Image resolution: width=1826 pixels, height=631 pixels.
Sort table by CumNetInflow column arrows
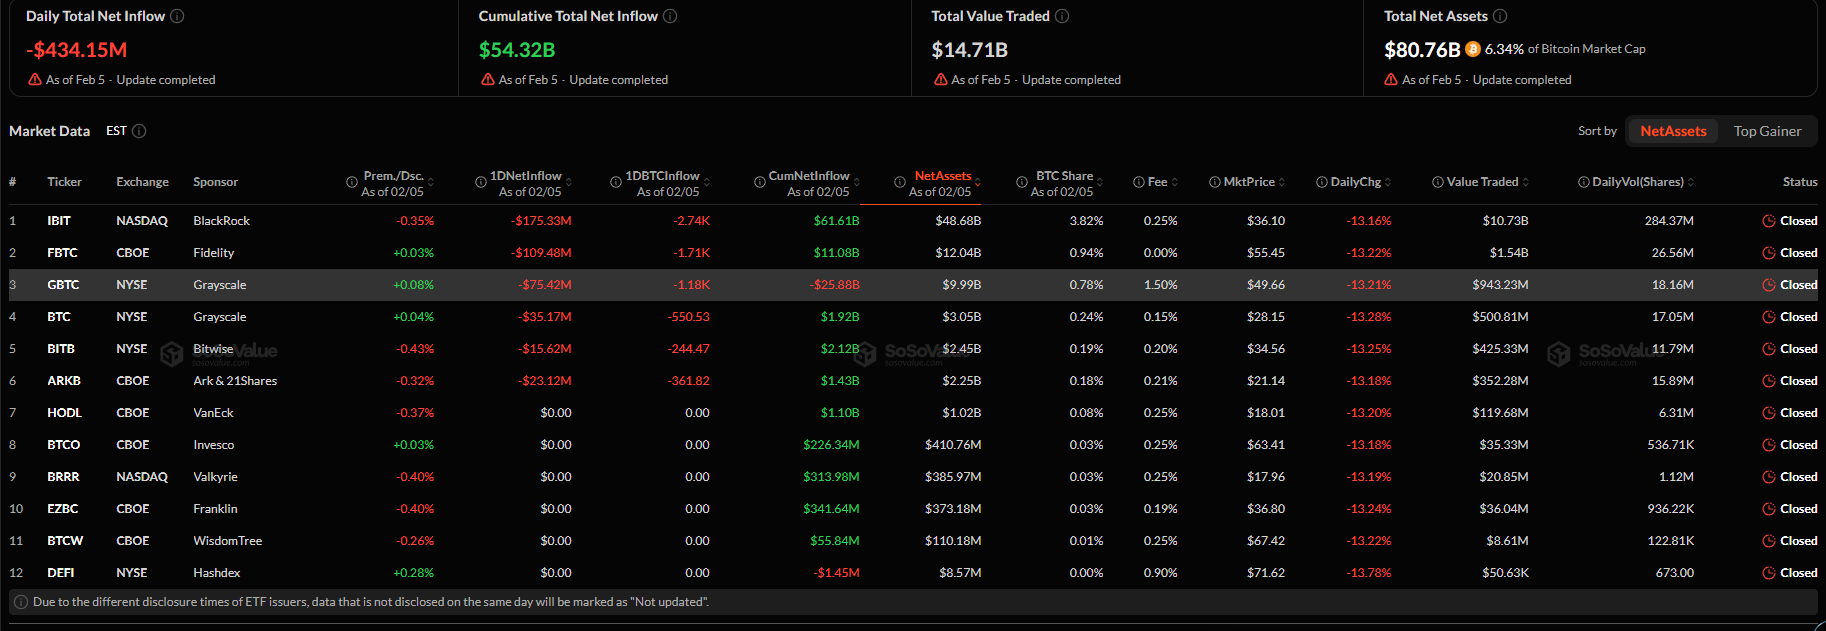pos(857,182)
